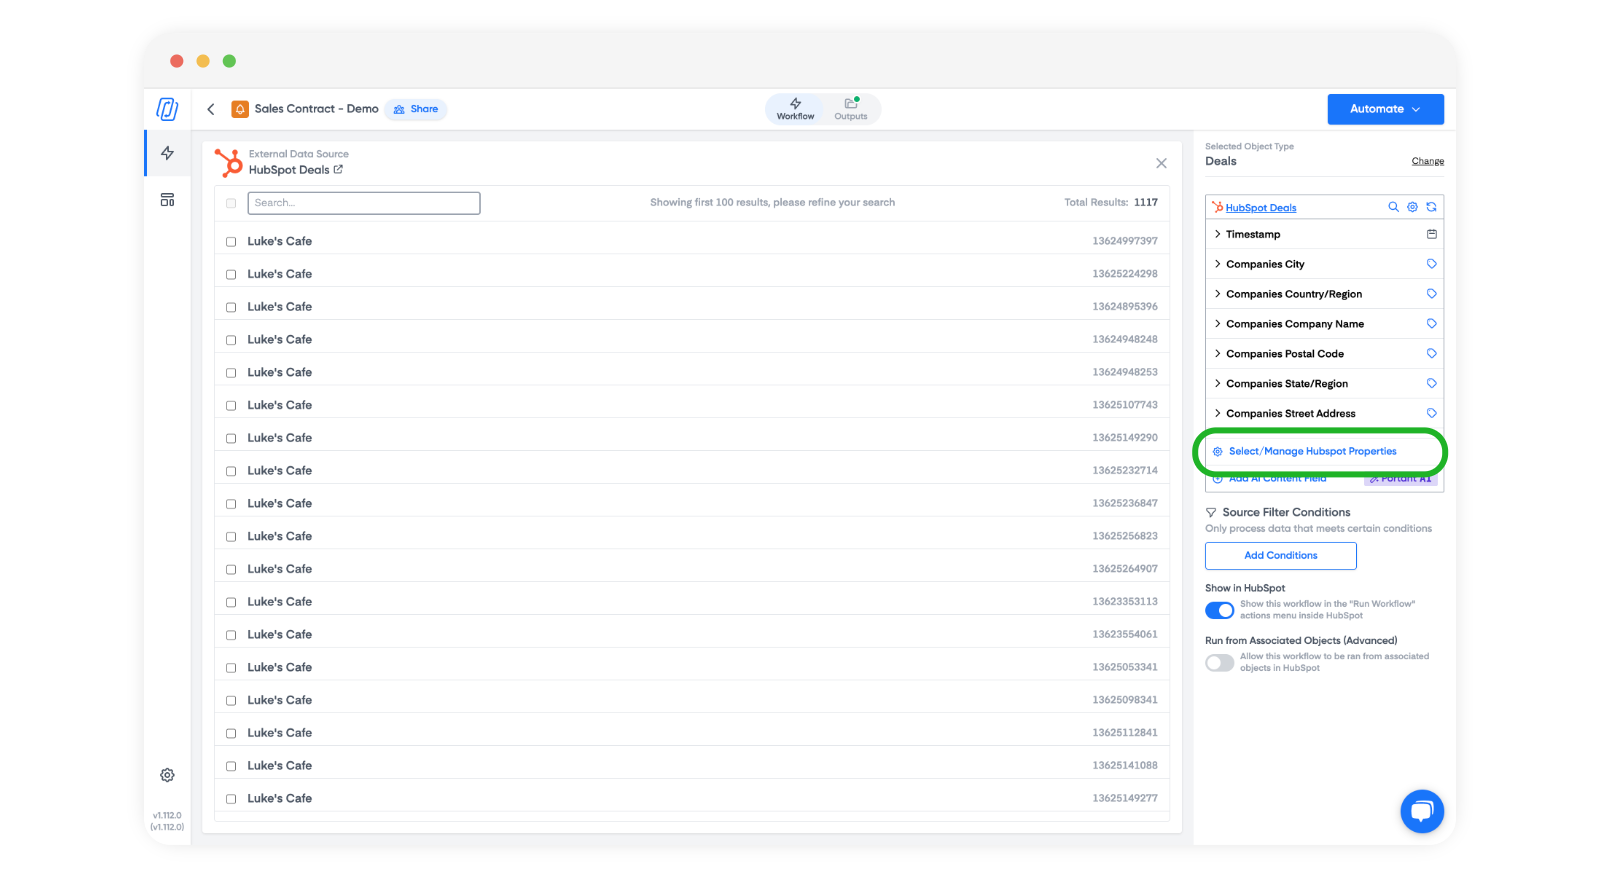Viewport: 1600px width, 878px height.
Task: Open the settings gear at sidebar bottom
Action: [x=167, y=775]
